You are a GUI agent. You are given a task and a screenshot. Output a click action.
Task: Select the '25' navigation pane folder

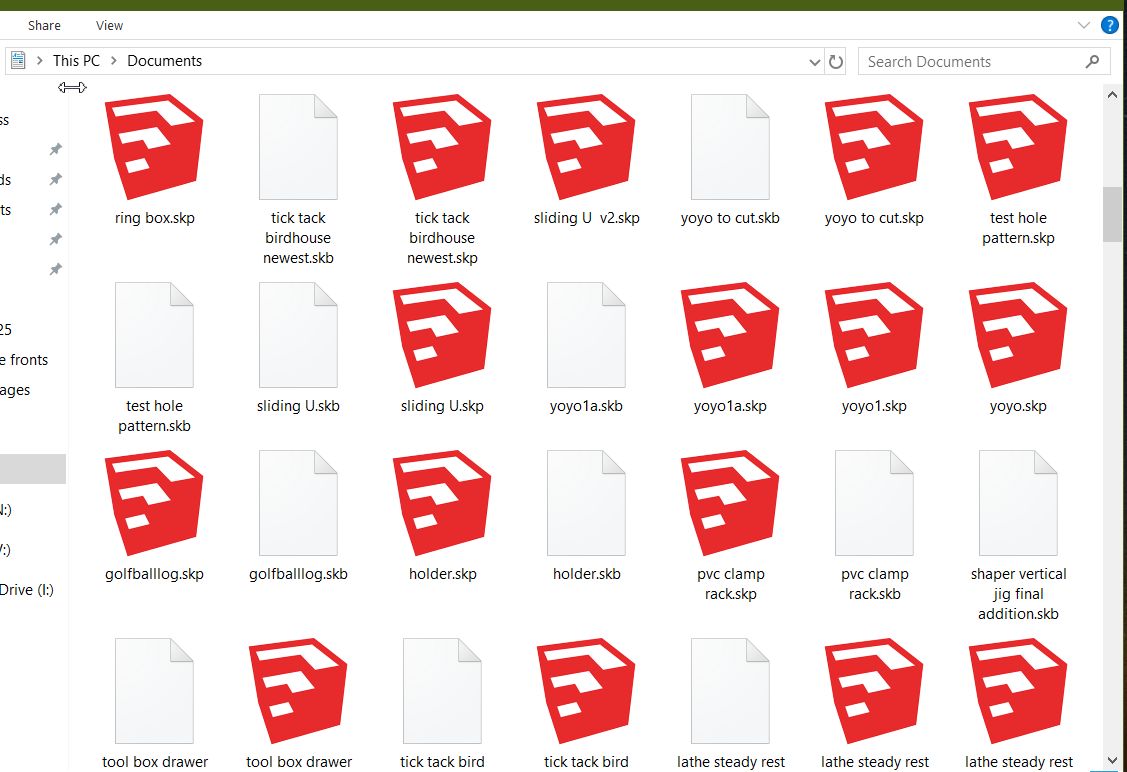[x=6, y=329]
